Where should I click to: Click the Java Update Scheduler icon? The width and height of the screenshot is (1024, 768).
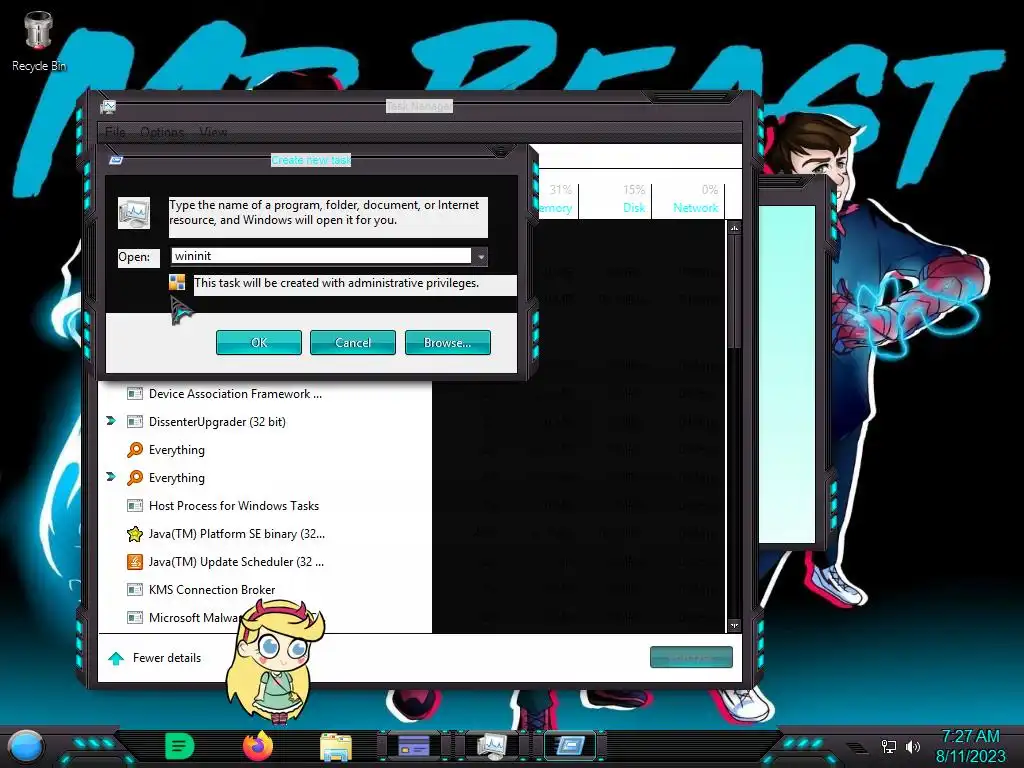click(x=135, y=562)
